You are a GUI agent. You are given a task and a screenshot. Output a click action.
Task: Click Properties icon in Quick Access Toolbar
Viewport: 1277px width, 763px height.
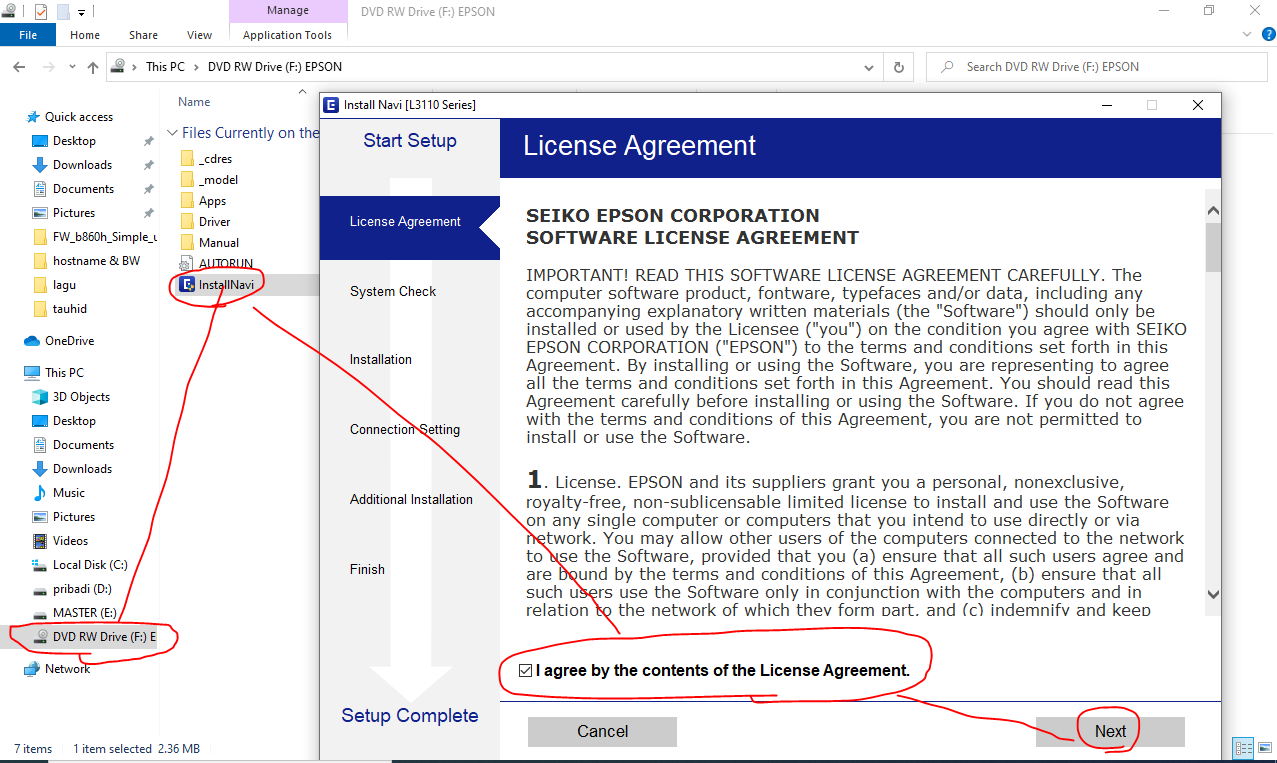click(41, 12)
